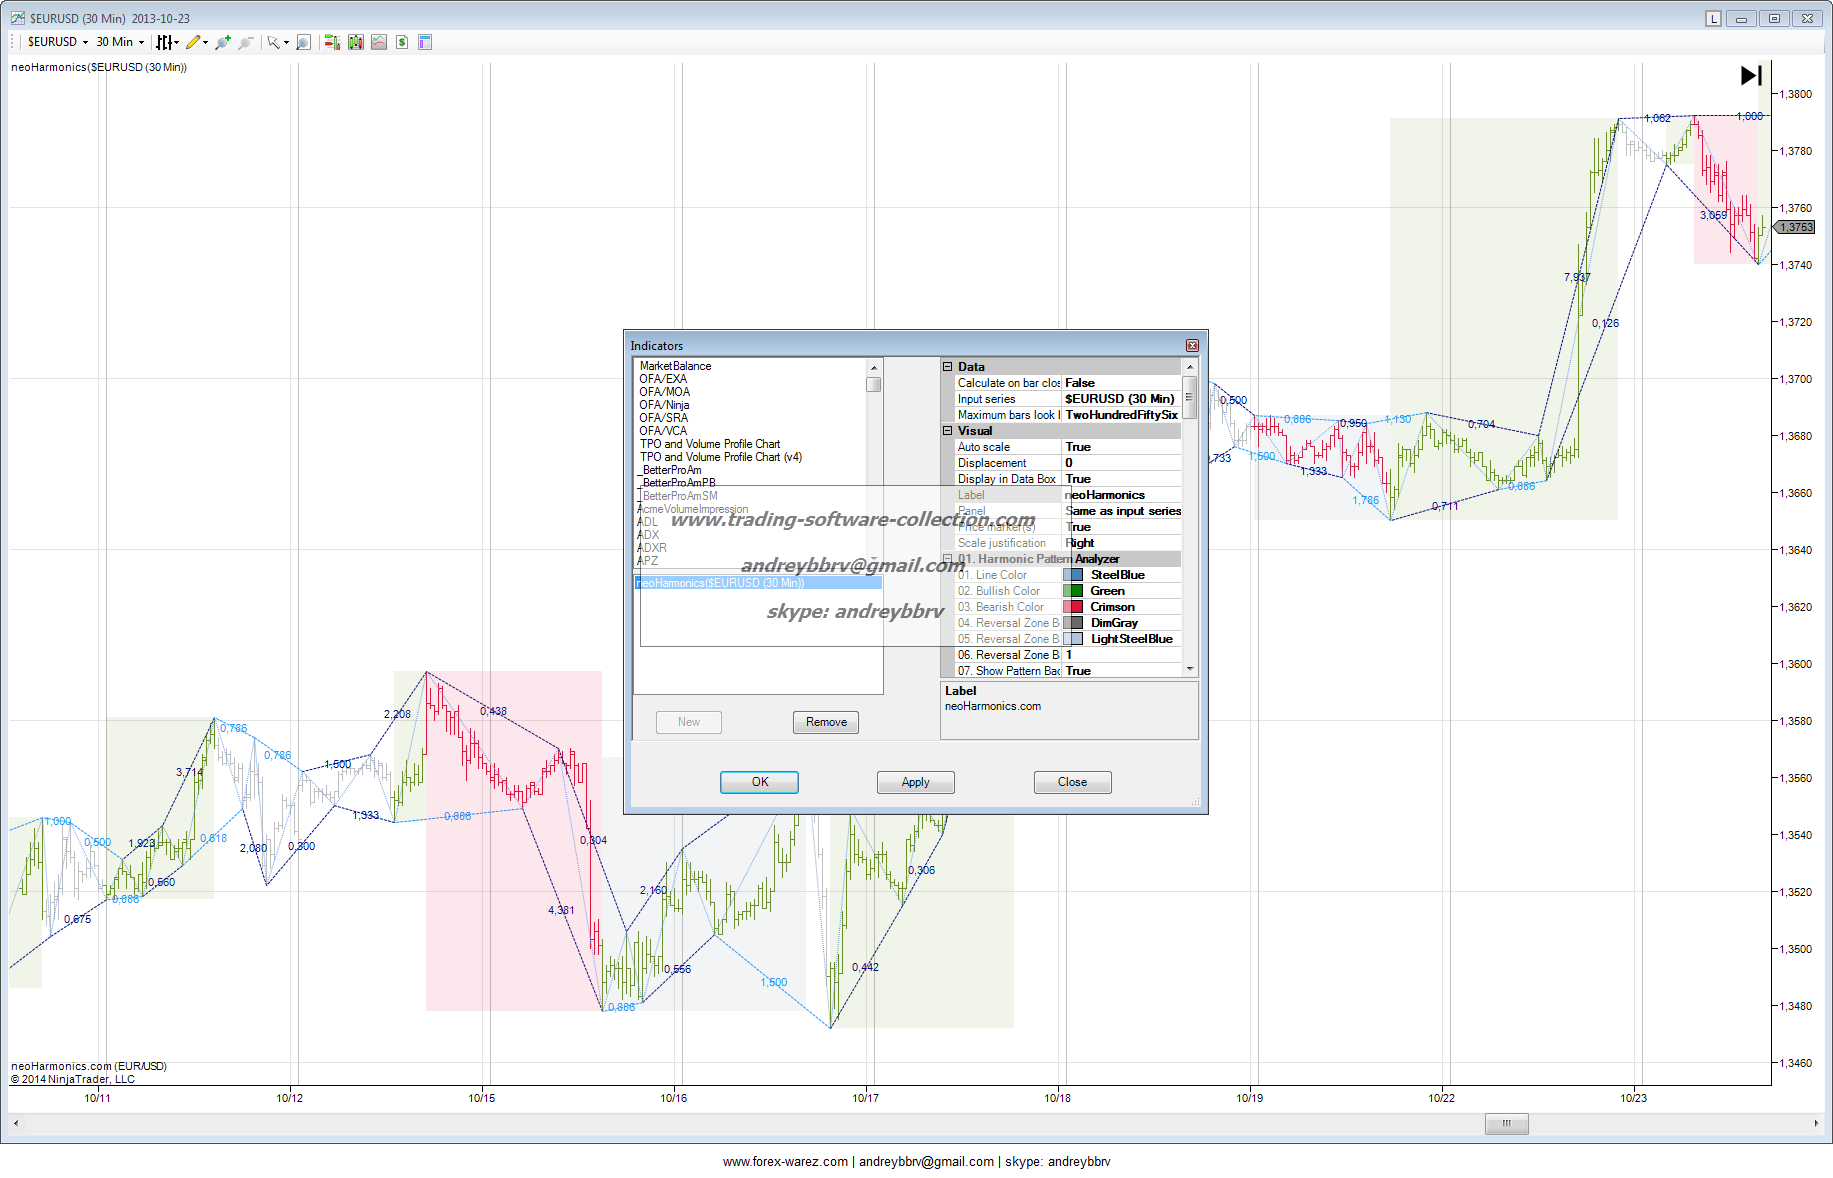Open the Indicators candlestick toolbar icon
The height and width of the screenshot is (1178, 1833).
tap(355, 42)
